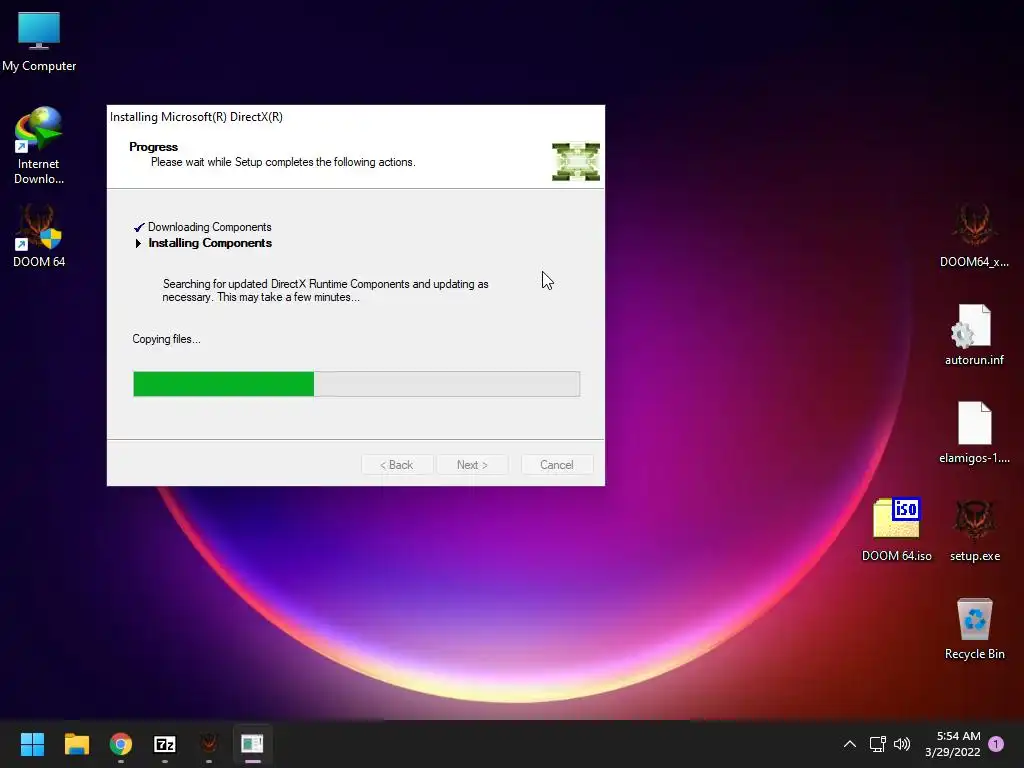
Task: Click the disabled Back button
Action: [x=396, y=465]
